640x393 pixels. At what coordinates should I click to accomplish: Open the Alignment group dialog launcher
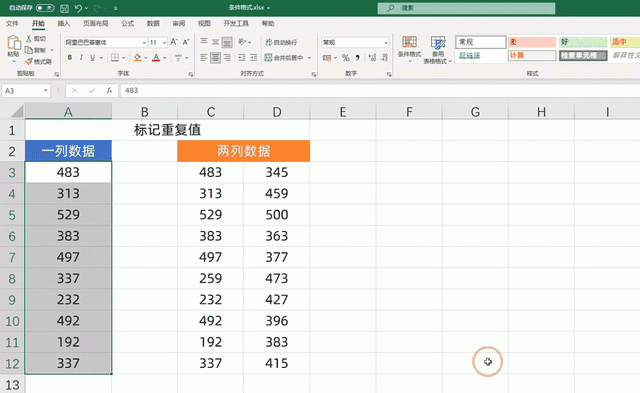click(x=313, y=74)
